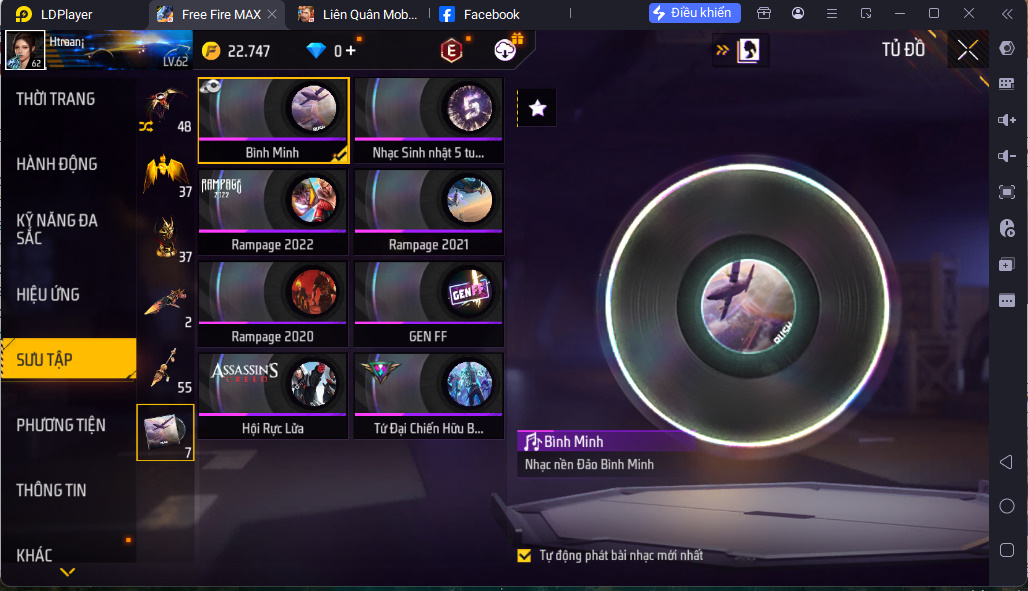Open the music disc collection category
Image resolution: width=1028 pixels, height=591 pixels.
pos(165,432)
